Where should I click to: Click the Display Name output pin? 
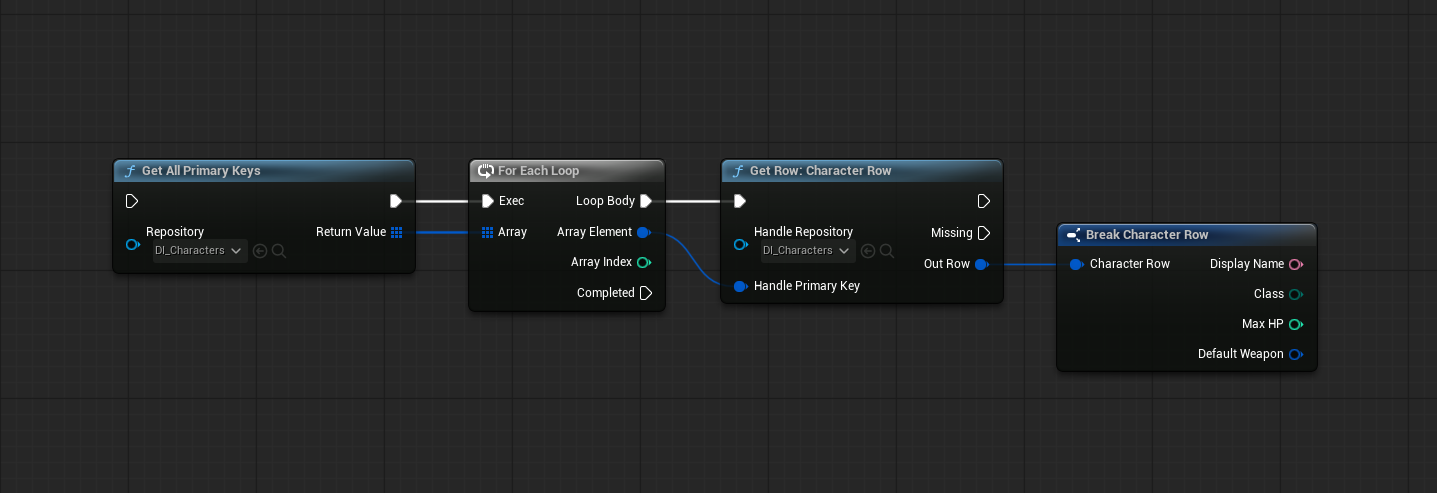click(x=1296, y=264)
